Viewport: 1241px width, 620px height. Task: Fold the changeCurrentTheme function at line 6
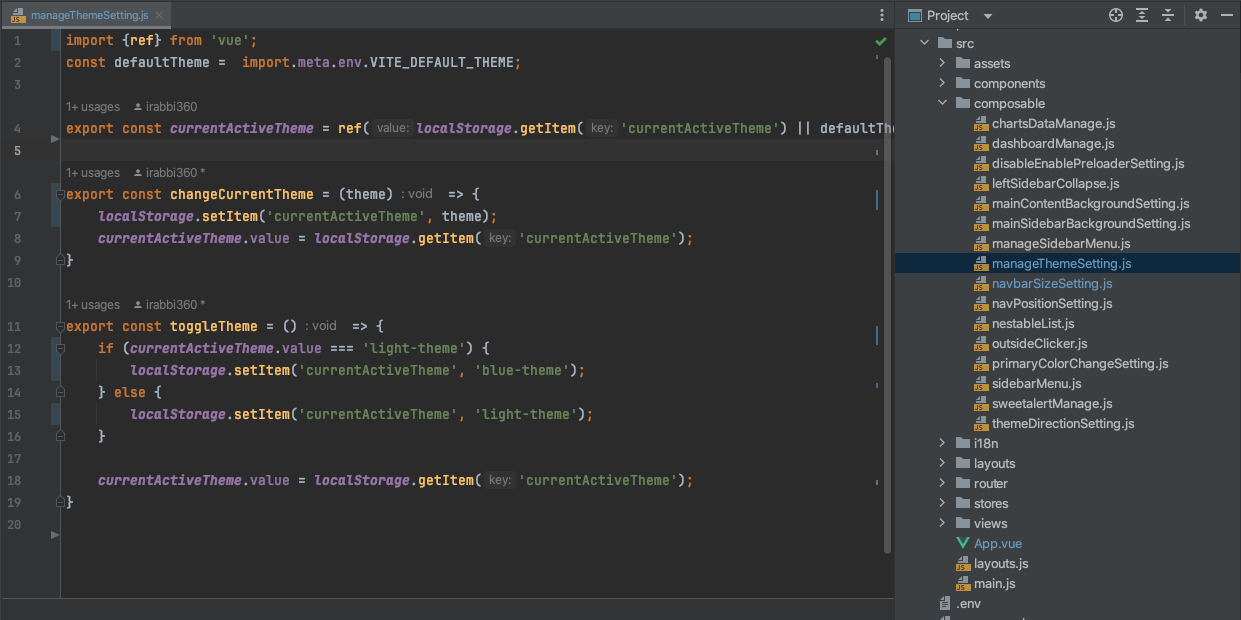[60, 194]
